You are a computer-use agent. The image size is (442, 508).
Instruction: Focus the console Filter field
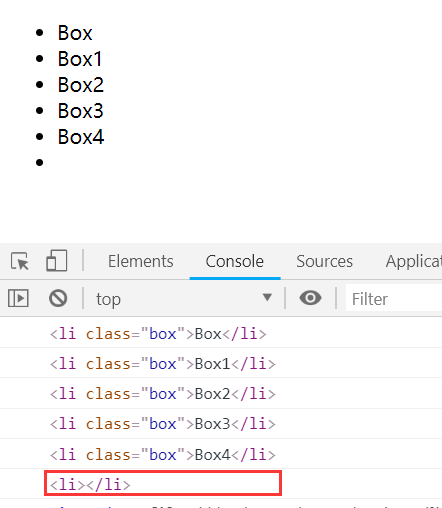(394, 299)
